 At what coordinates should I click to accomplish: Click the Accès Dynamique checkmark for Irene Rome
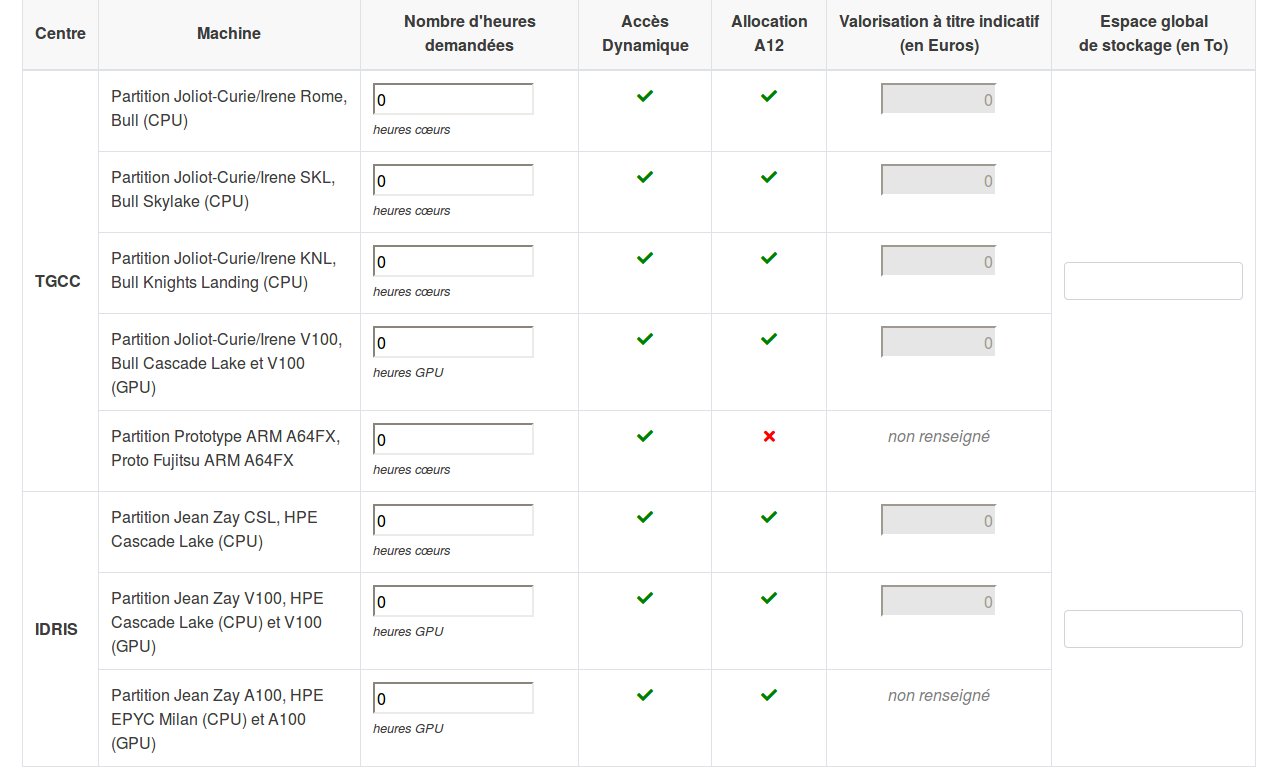(x=645, y=96)
